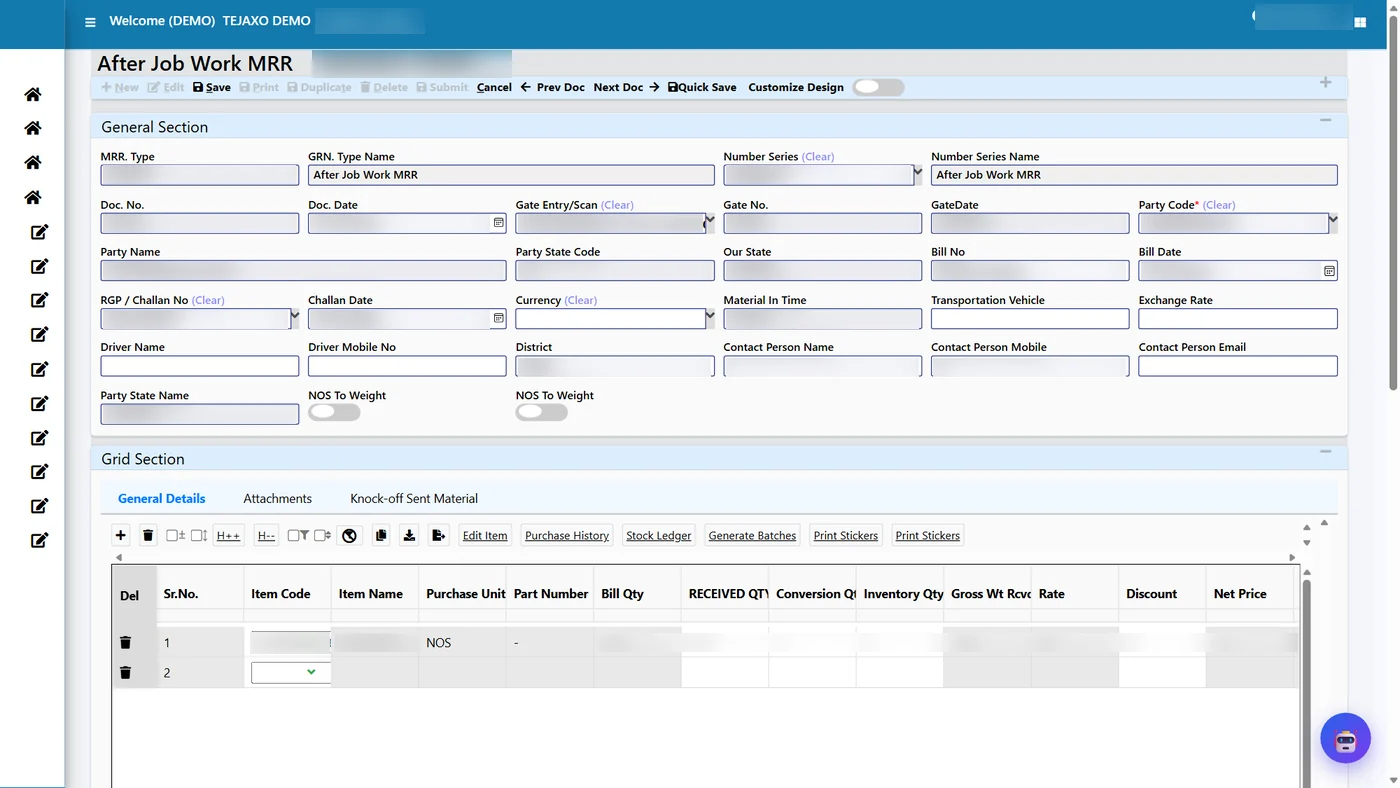Open the Gate Entry/Scan dropdown
The width and height of the screenshot is (1400, 788).
709,222
